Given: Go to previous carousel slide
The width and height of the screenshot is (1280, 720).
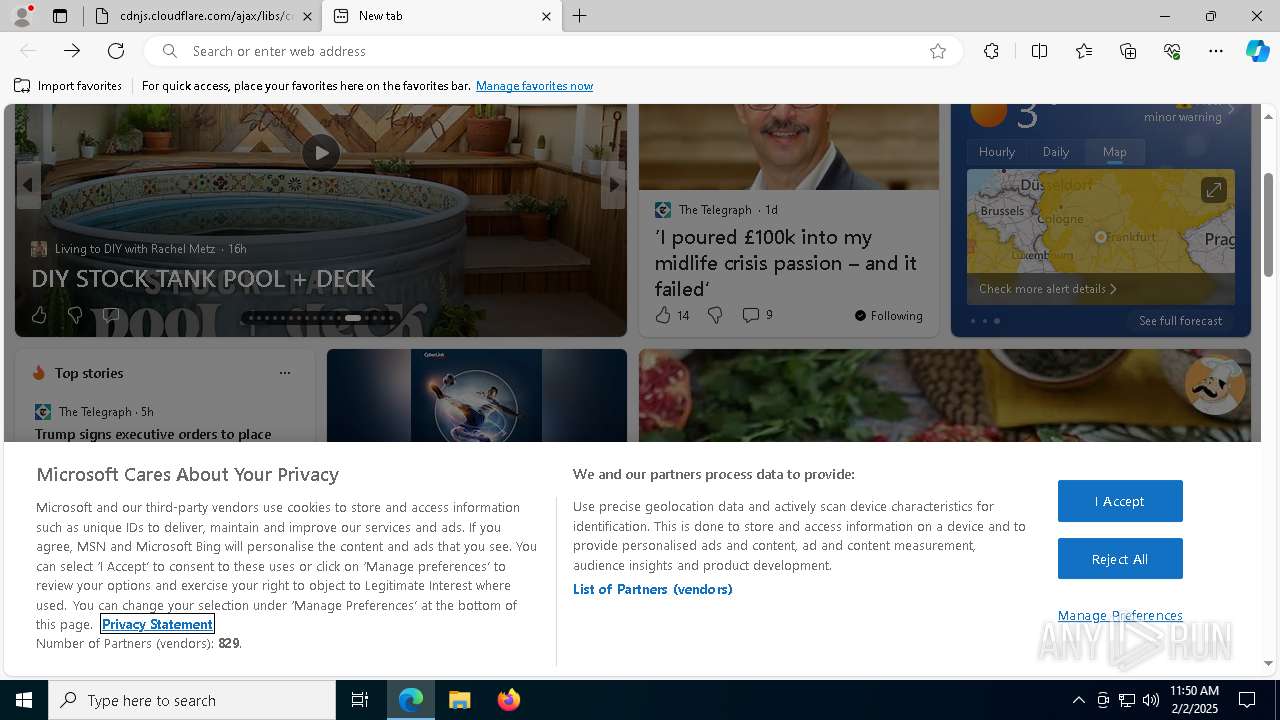Looking at the screenshot, I should [x=28, y=185].
